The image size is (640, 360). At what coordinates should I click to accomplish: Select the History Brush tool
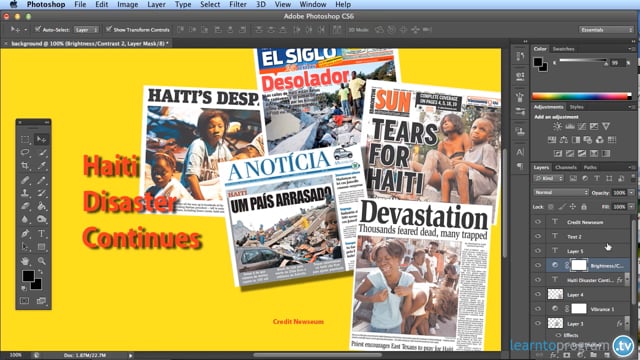pyautogui.click(x=41, y=193)
